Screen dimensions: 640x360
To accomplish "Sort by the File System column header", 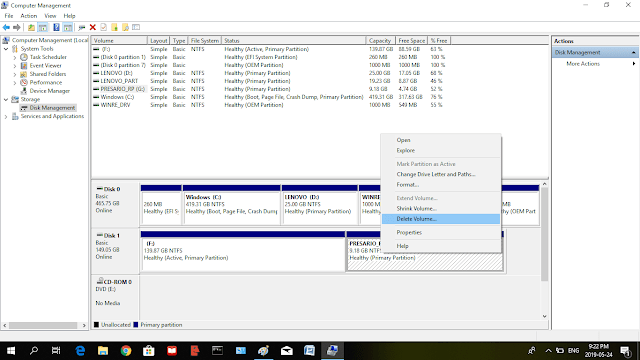I will tap(204, 41).
